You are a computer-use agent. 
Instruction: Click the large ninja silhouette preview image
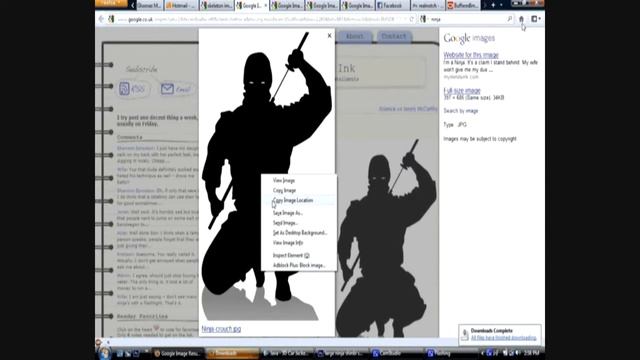pos(267,176)
